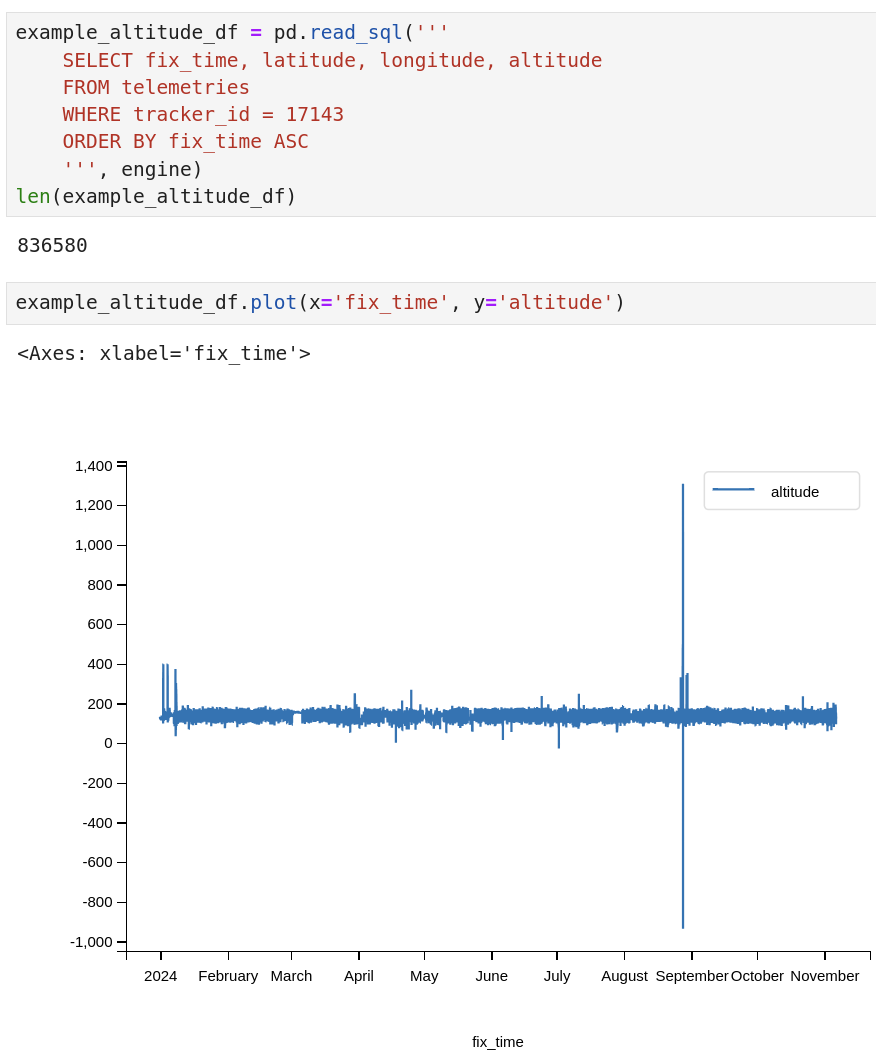
Task: Click the len(example_altitude_df) code line
Action: click(x=156, y=196)
